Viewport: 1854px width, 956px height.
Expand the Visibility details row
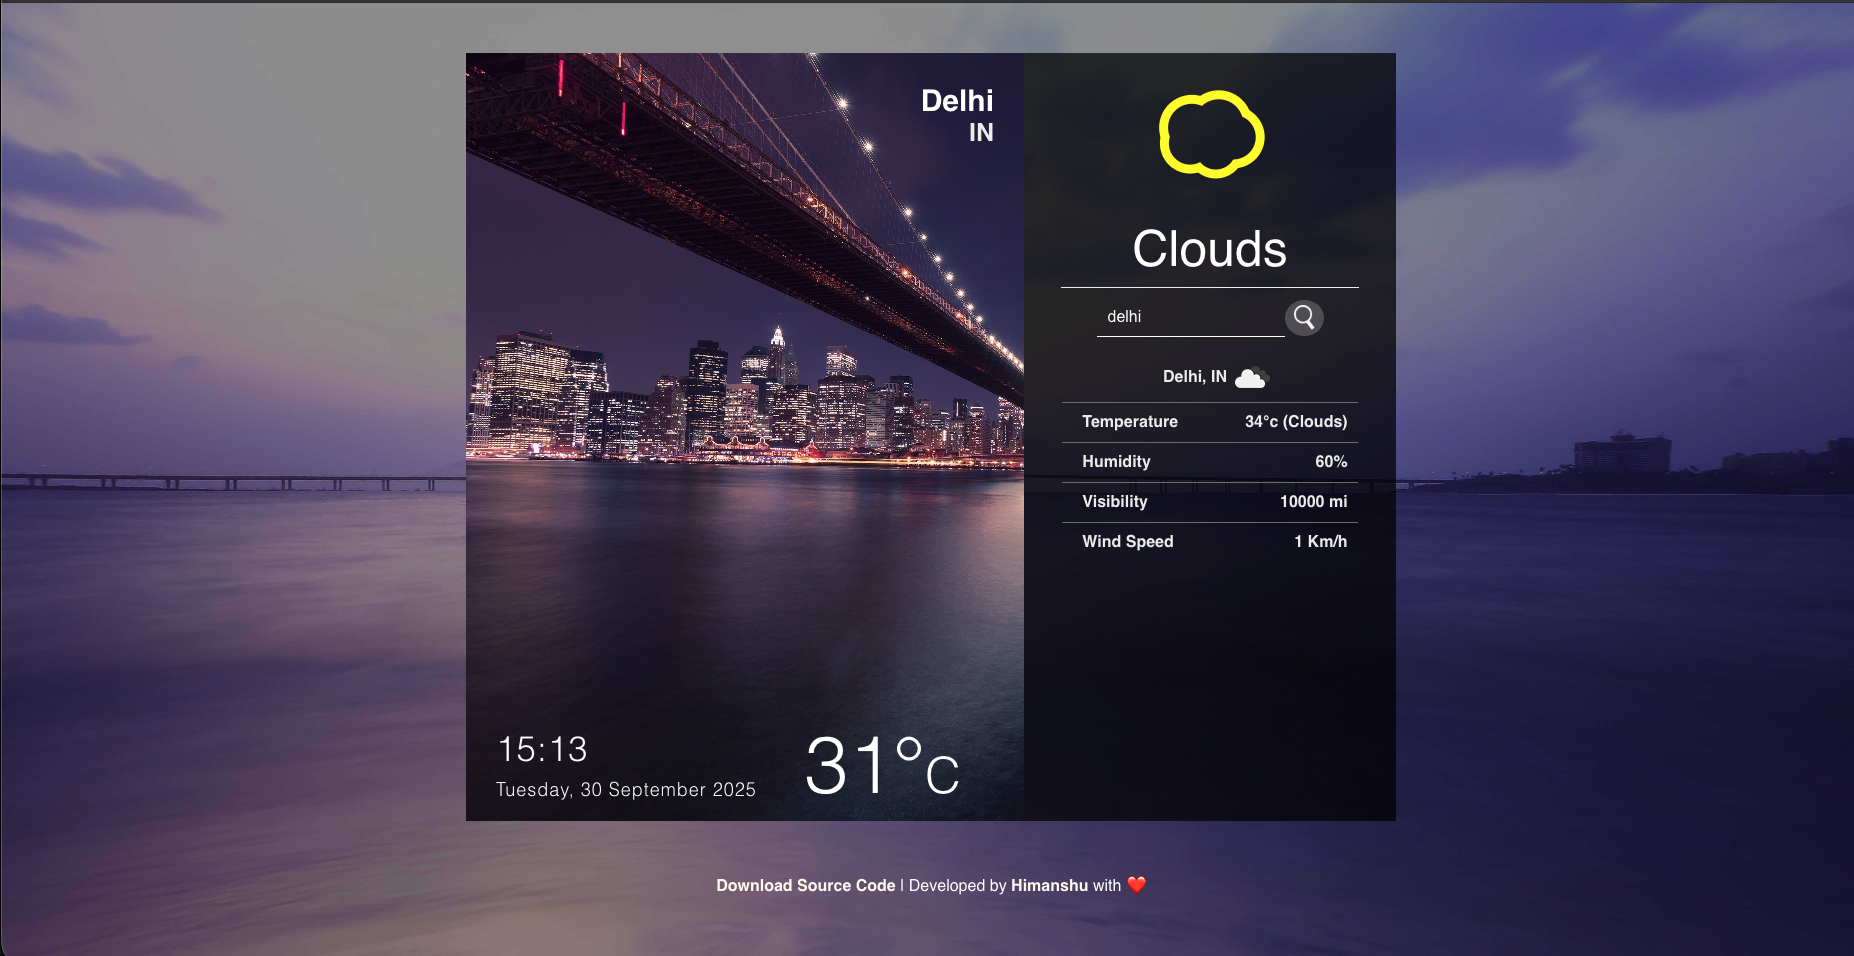tap(1210, 501)
